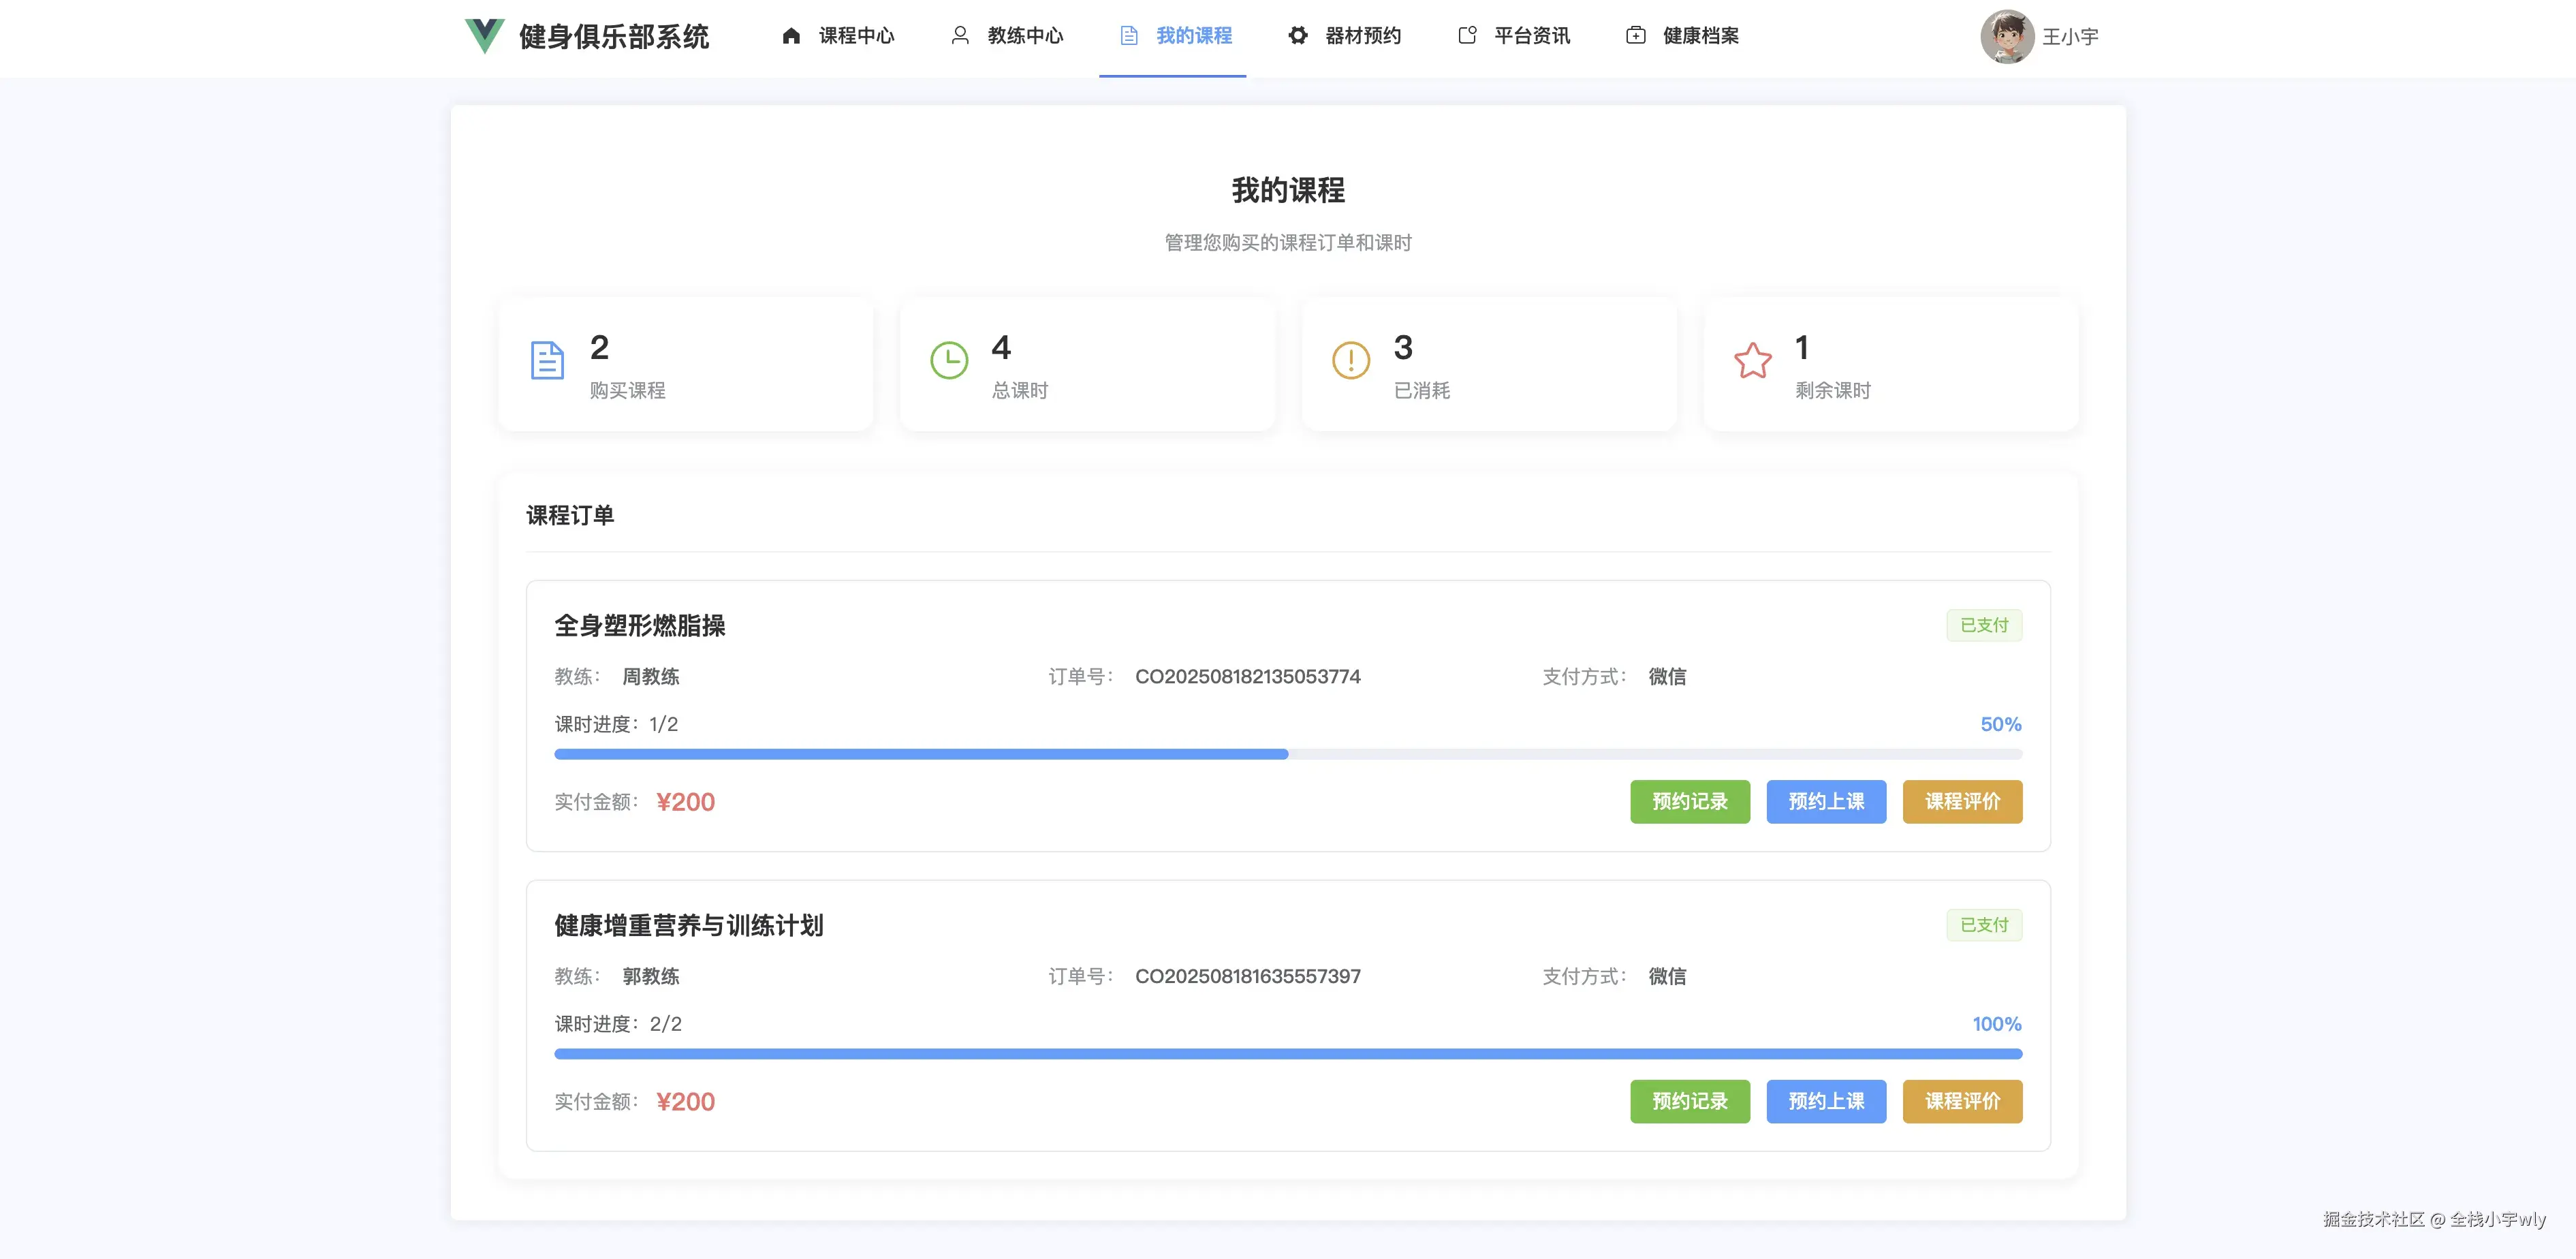The width and height of the screenshot is (2576, 1259).
Task: Click the 已支付 tag on 全身塑形燃脂操
Action: pos(1983,626)
